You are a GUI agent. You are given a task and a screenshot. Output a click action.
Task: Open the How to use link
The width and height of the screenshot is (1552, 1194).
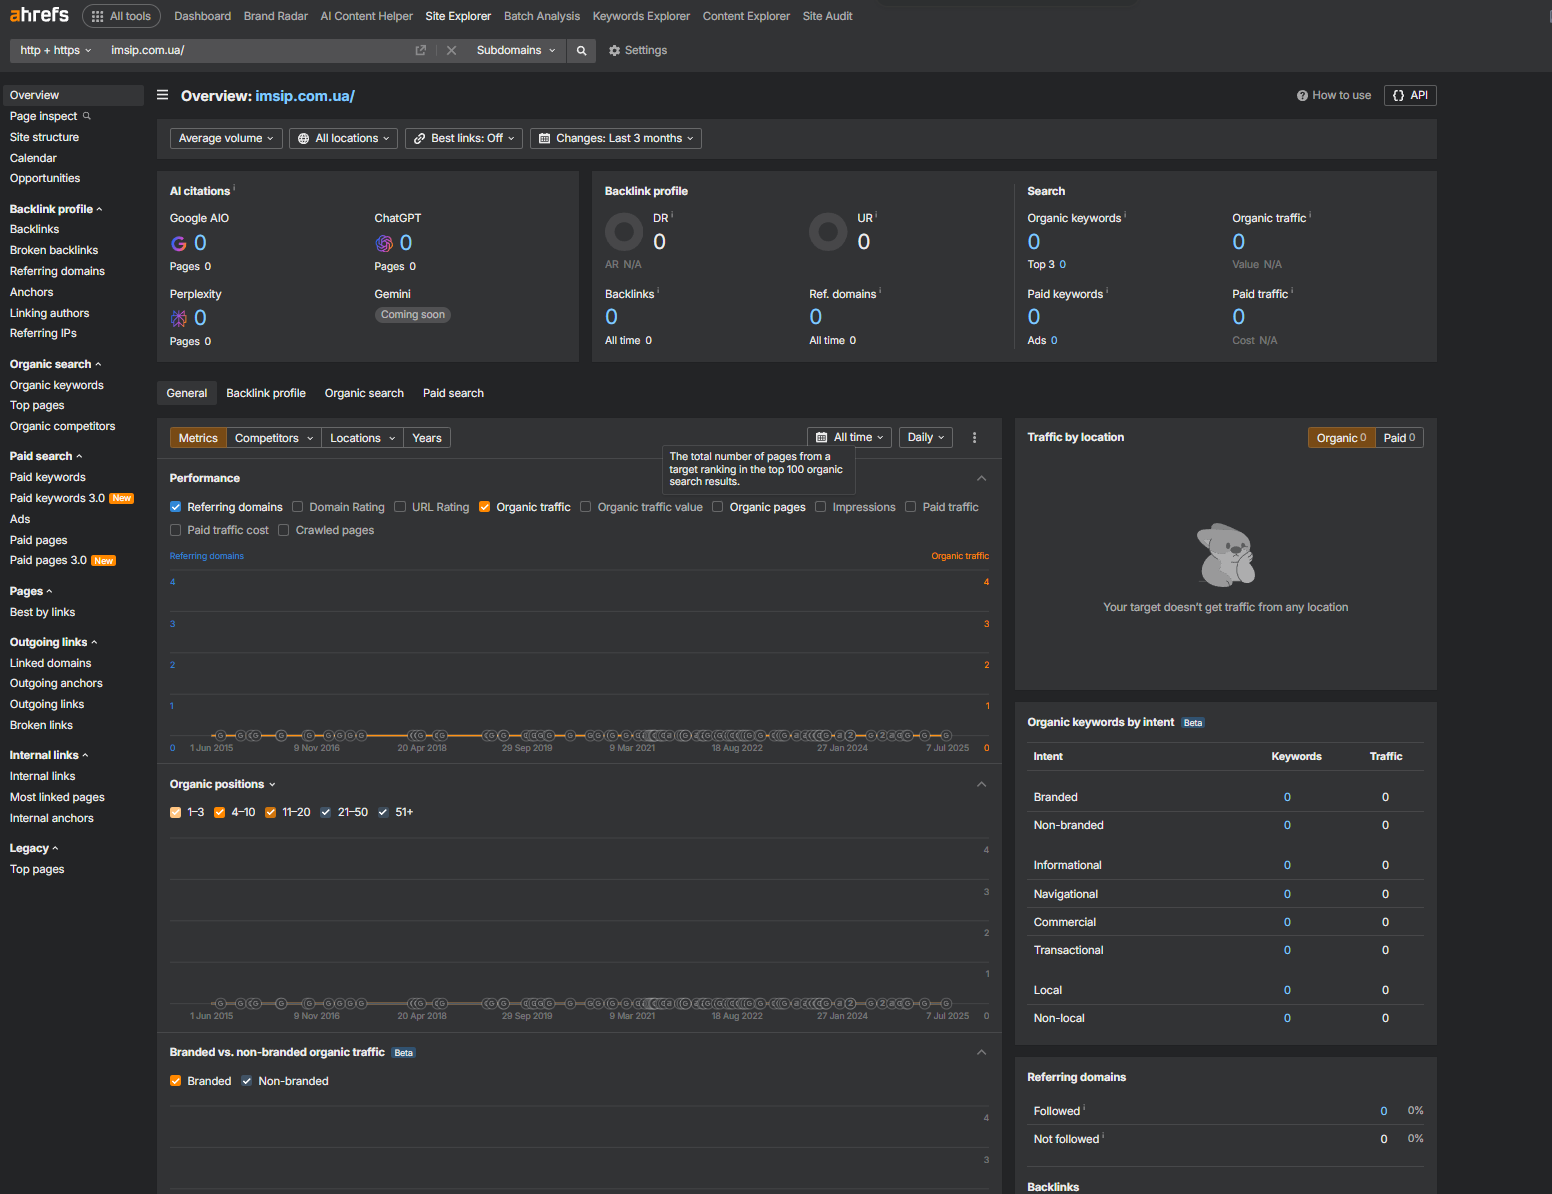point(1334,95)
